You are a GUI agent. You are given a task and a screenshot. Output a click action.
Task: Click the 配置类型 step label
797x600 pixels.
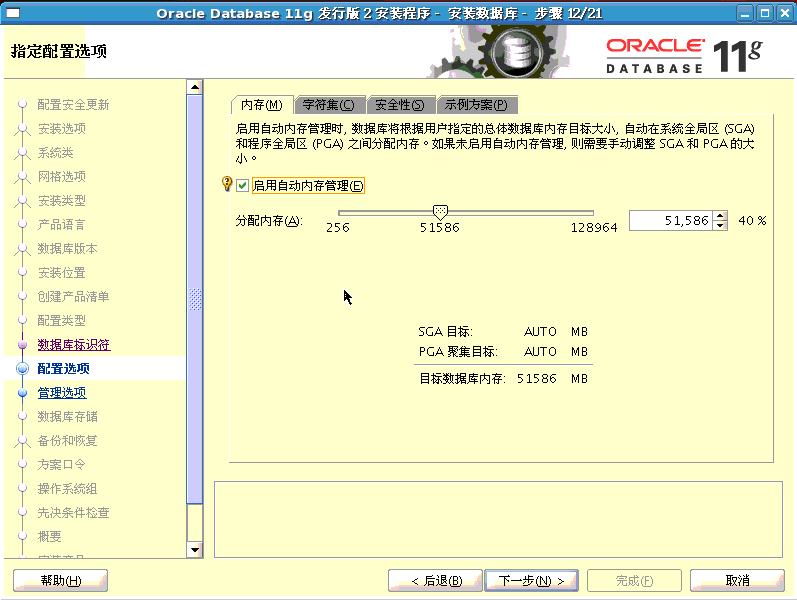coord(62,321)
